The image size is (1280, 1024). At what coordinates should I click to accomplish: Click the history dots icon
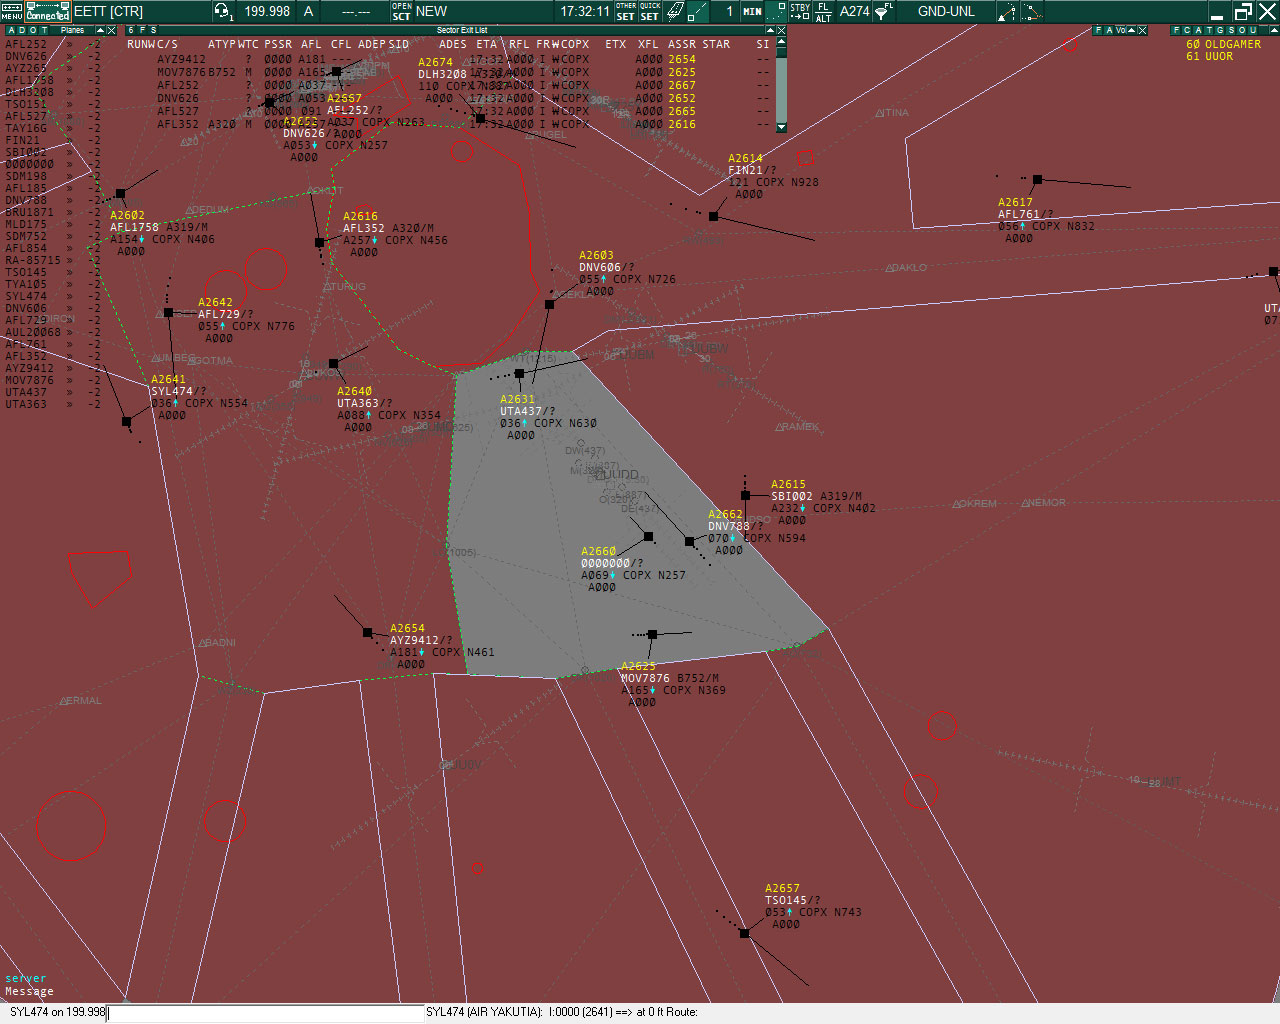click(775, 11)
